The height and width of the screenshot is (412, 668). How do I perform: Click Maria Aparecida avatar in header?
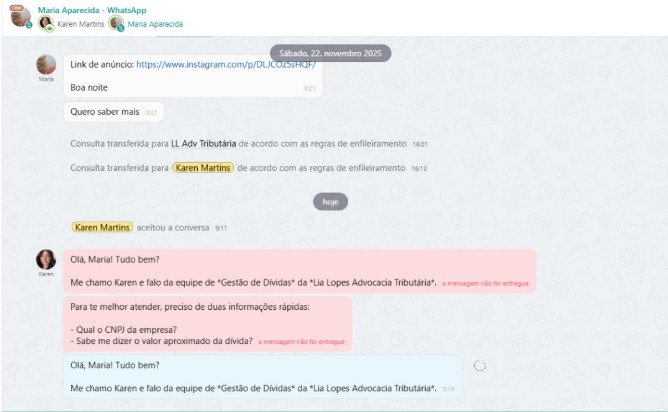116,23
